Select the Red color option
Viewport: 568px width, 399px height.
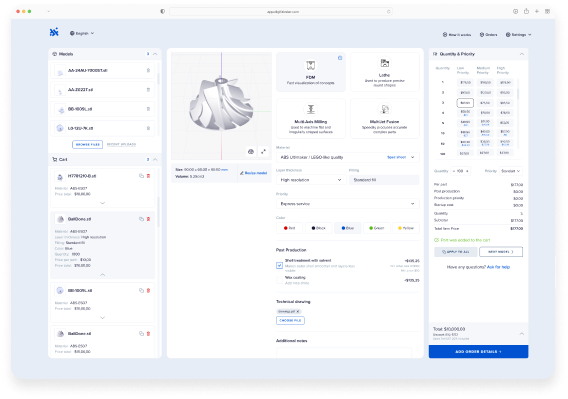[x=289, y=228]
